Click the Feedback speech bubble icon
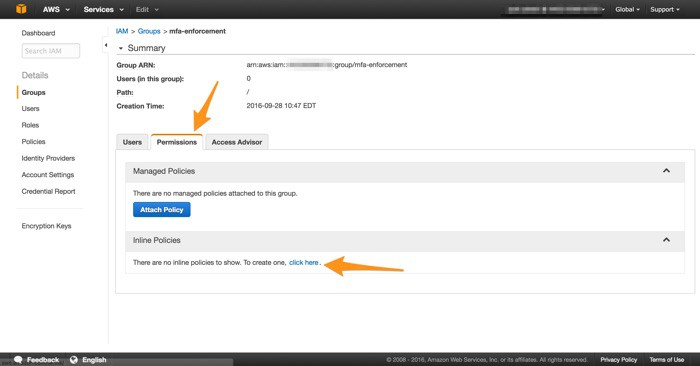 (x=18, y=360)
